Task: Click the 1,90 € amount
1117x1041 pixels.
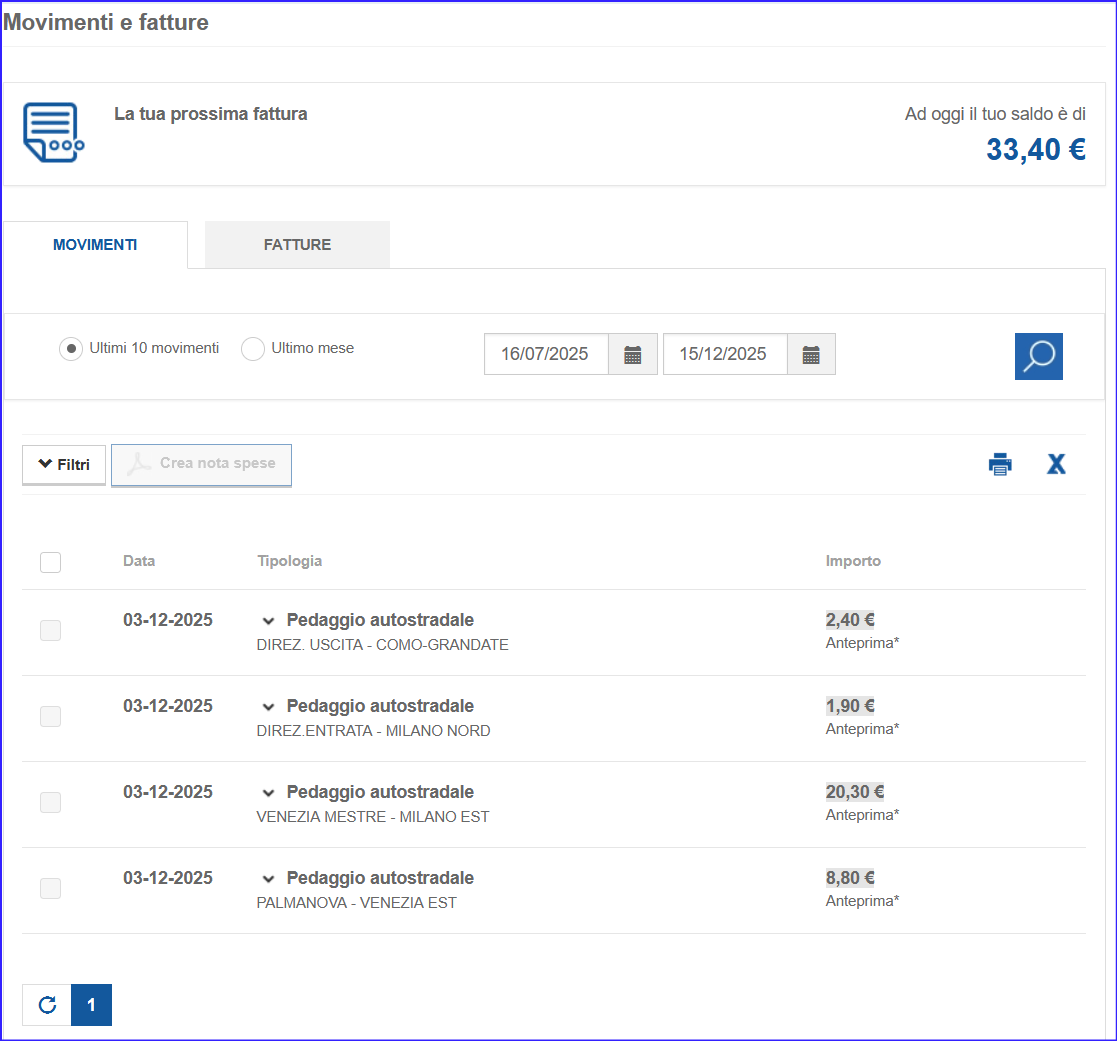Action: [850, 706]
